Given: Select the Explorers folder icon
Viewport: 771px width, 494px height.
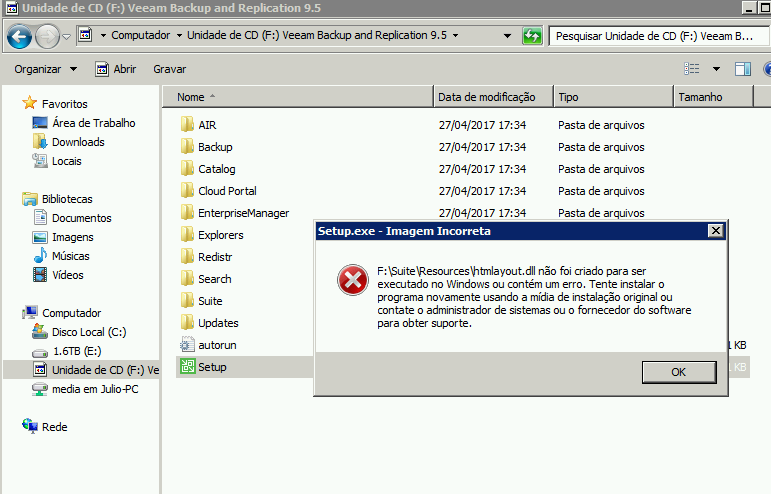Looking at the screenshot, I should click(187, 234).
